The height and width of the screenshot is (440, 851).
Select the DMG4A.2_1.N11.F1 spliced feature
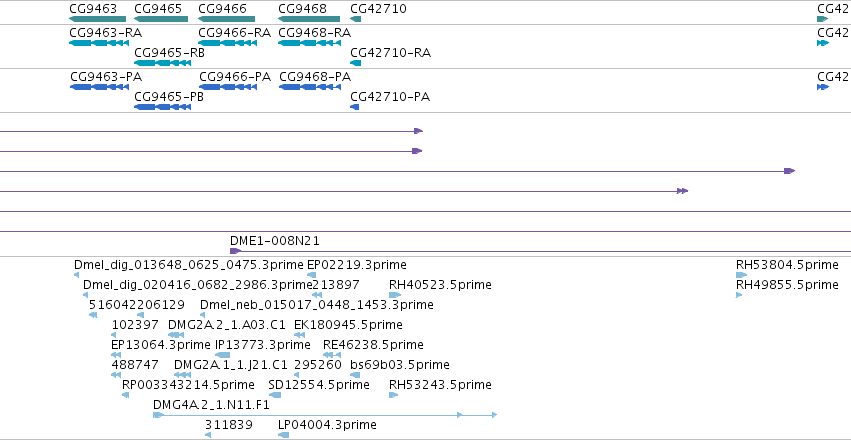pyautogui.click(x=325, y=416)
